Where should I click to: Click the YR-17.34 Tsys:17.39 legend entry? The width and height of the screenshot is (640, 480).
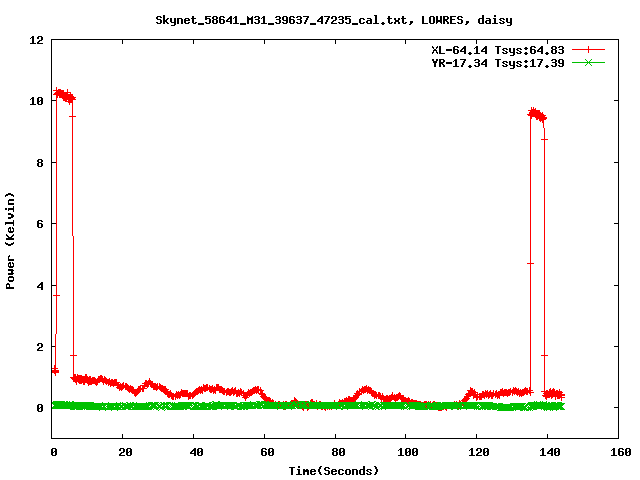tap(498, 63)
